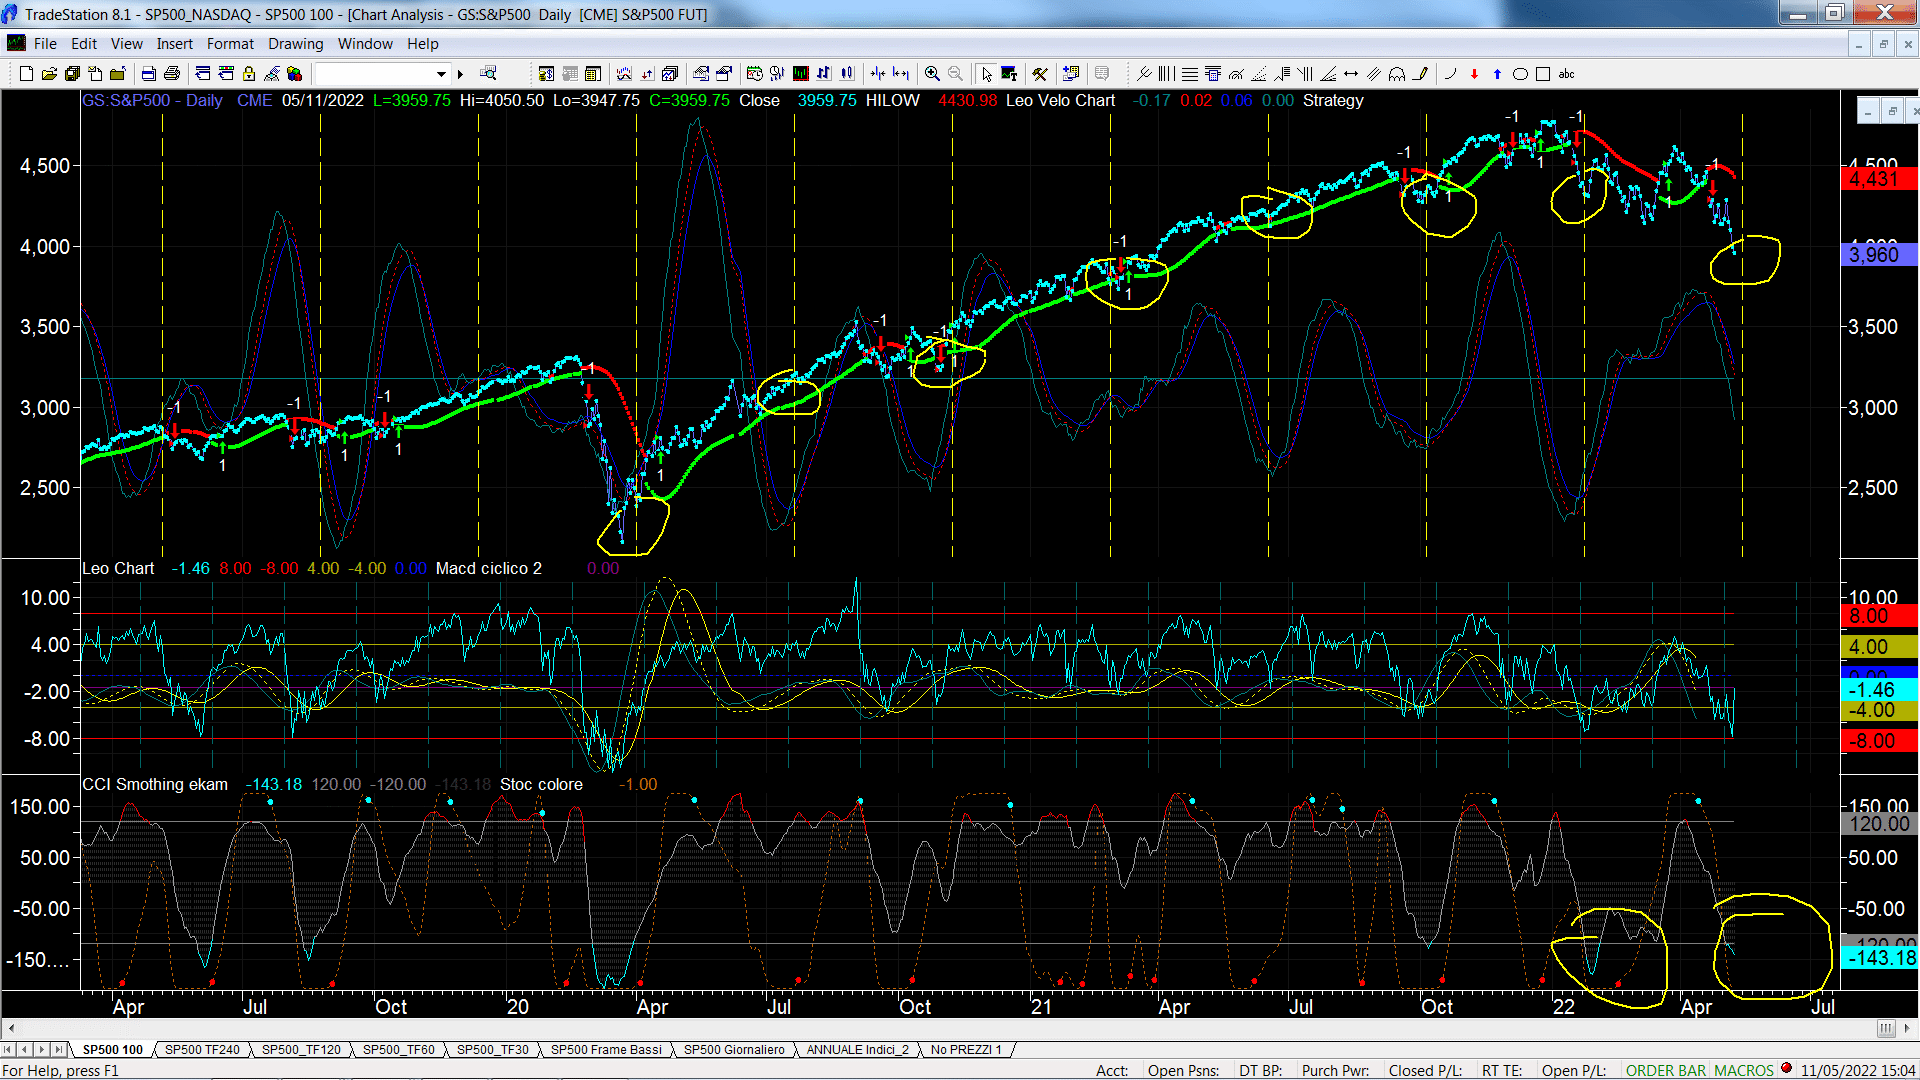Click the right arrow of horizontal scrollbar
The height and width of the screenshot is (1080, 1920).
point(1909,1028)
